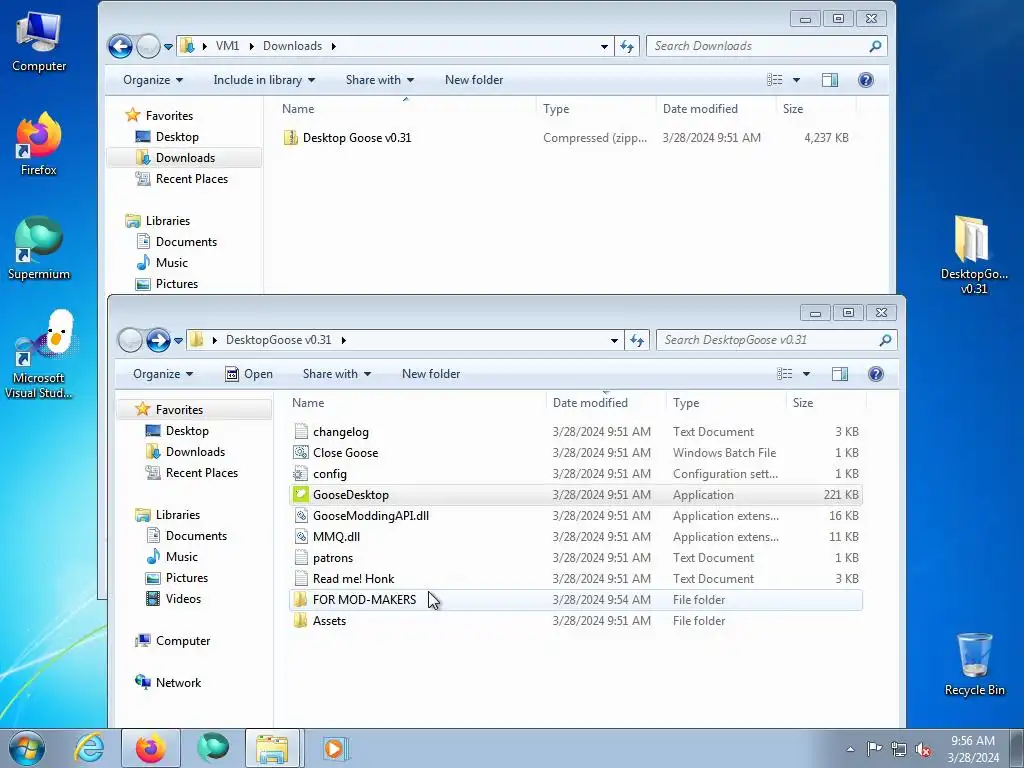Select the Close Goose batch file

(575, 453)
